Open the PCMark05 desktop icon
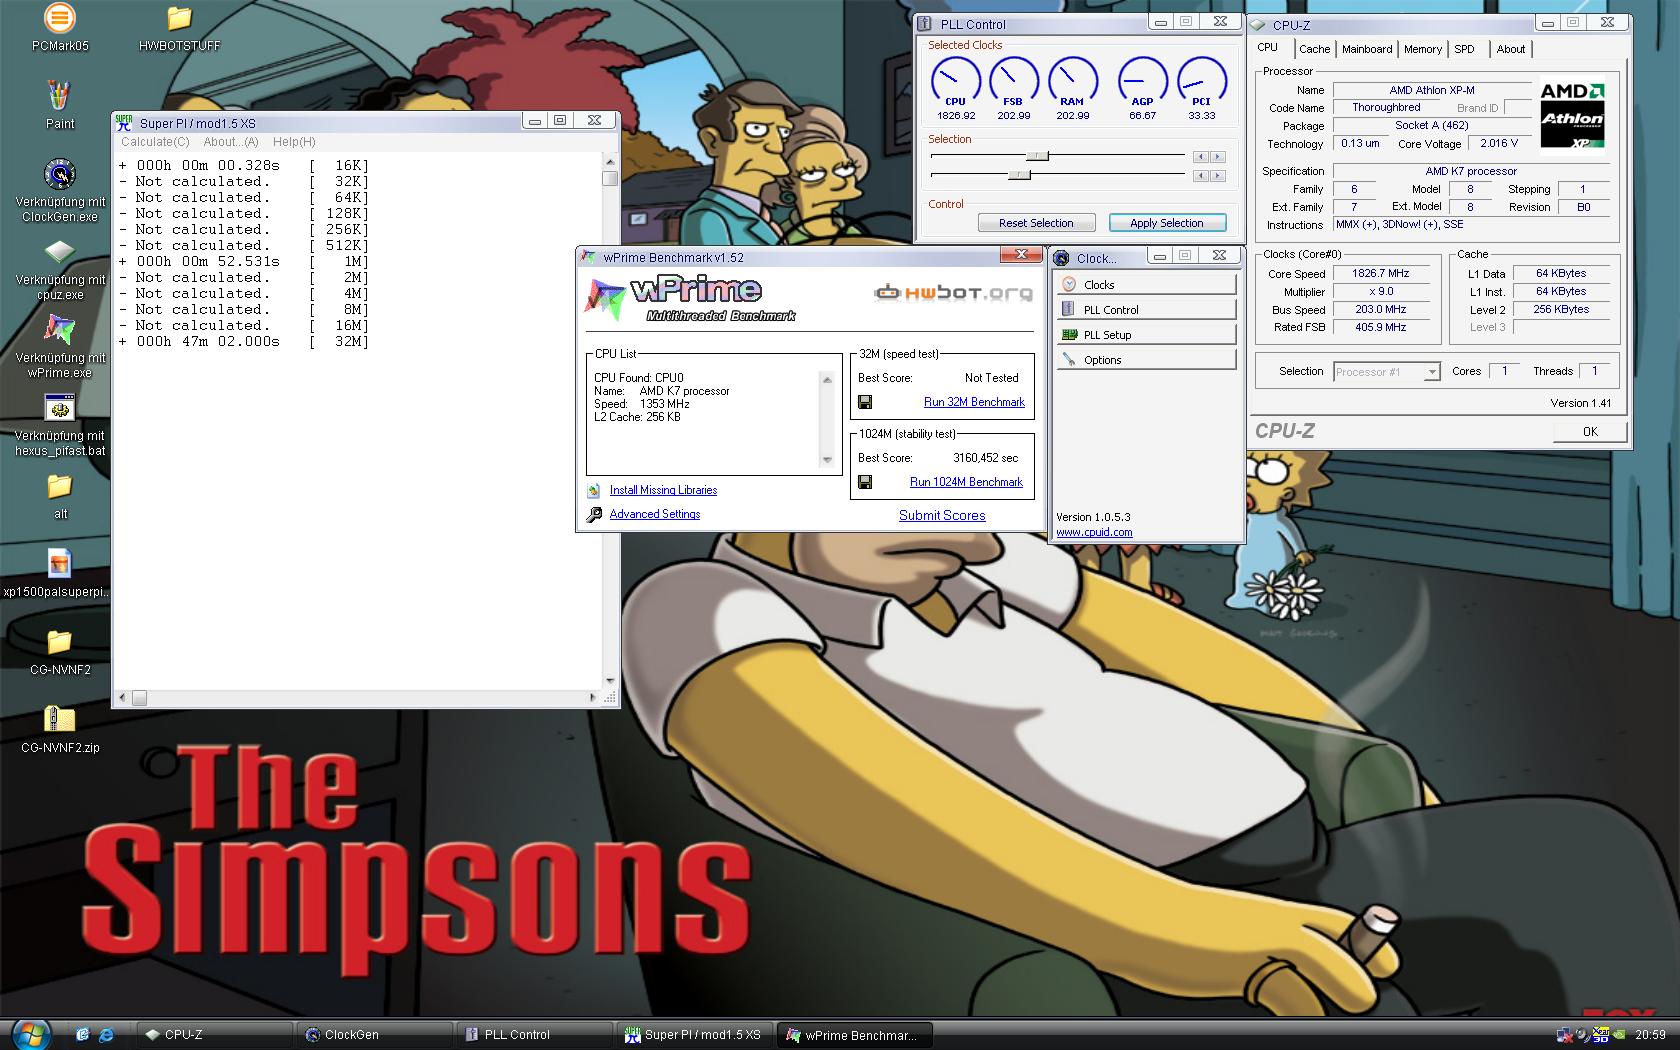Image resolution: width=1680 pixels, height=1050 pixels. pos(60,18)
